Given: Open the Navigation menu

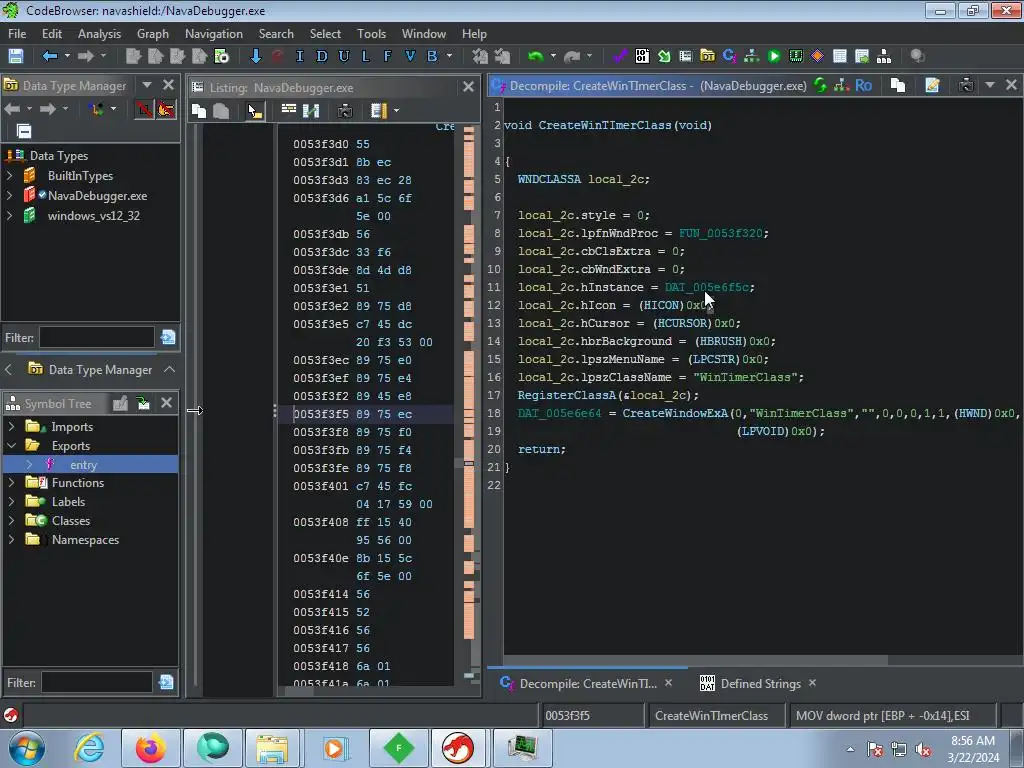Looking at the screenshot, I should pos(214,34).
